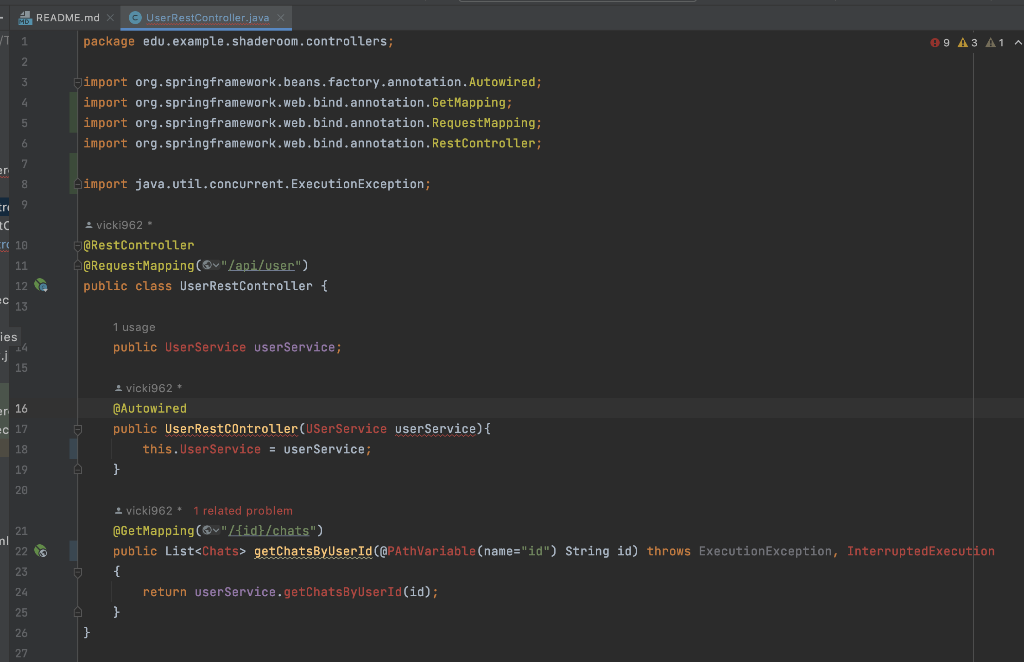The image size is (1024, 662).
Task: Click the '1 usage' inlay hint
Action: point(134,327)
